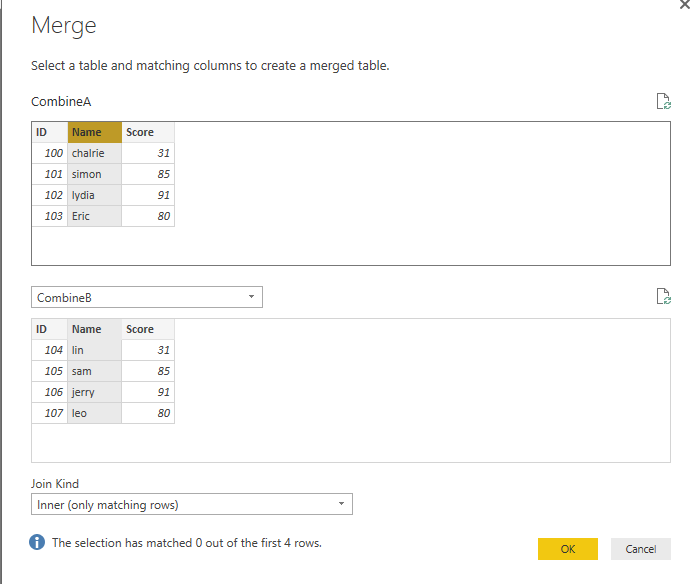Click the refresh preview icon beside CombineA
Screen dimensions: 690x584
663,101
